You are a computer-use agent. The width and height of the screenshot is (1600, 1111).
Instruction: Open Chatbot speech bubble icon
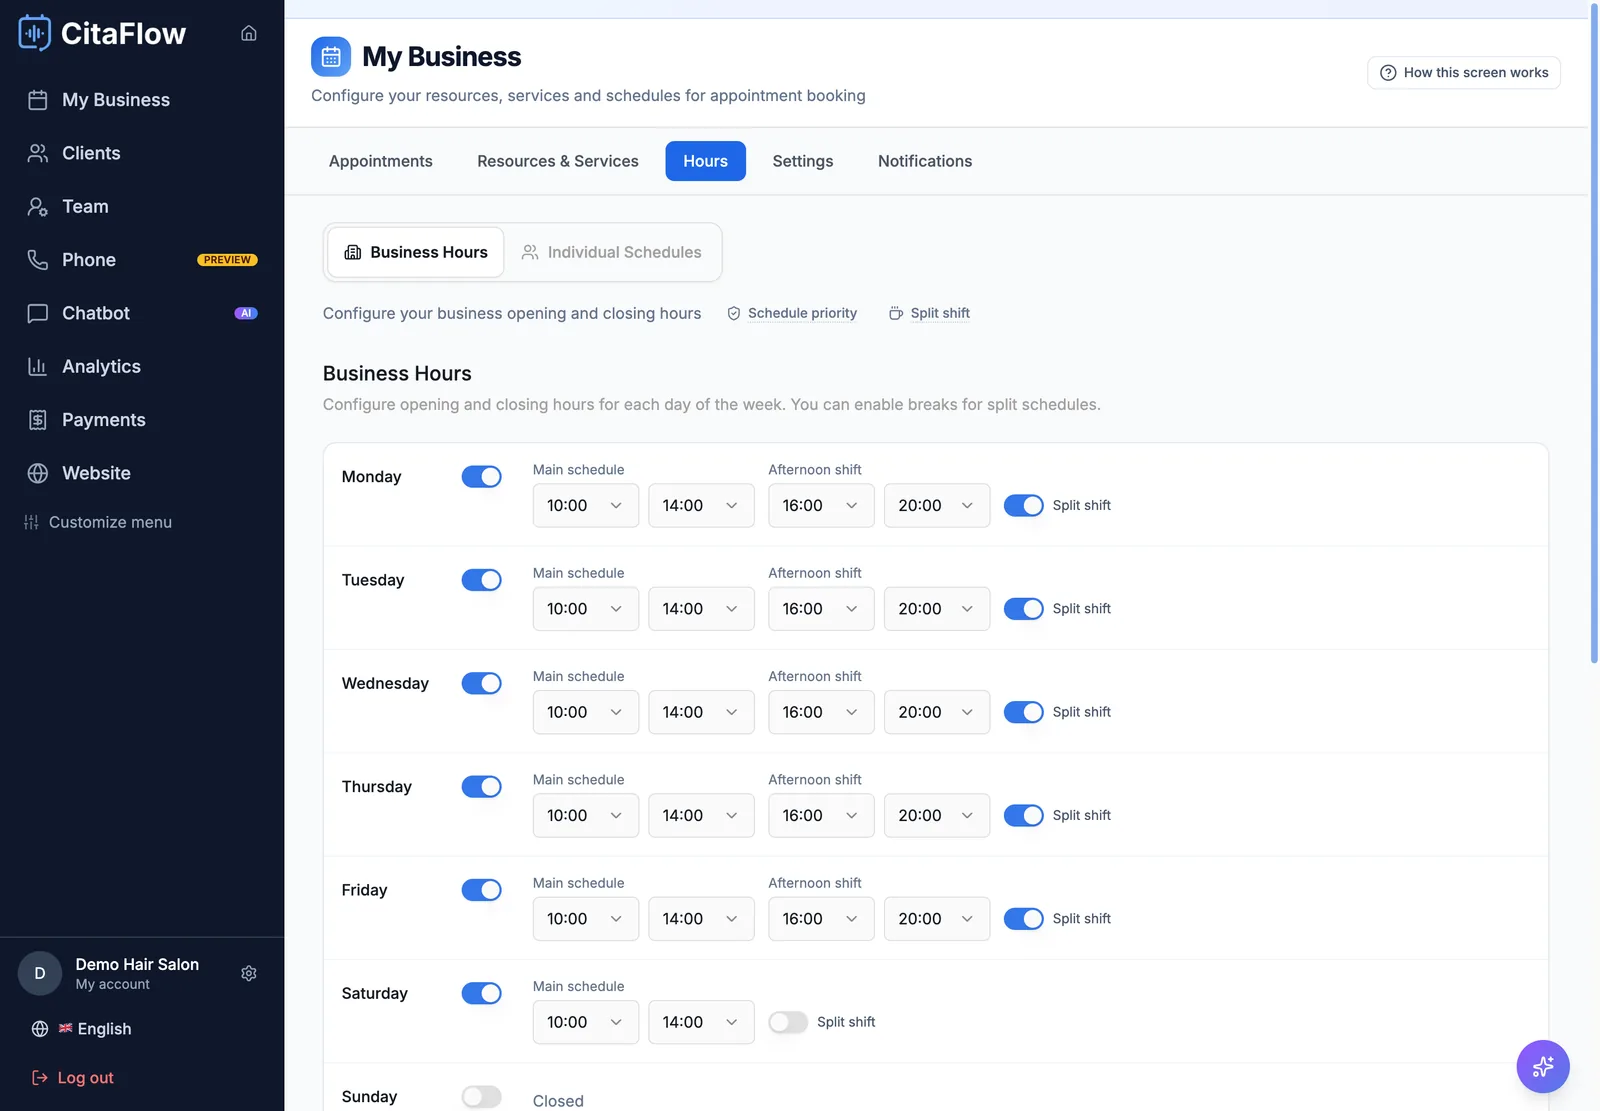[38, 313]
